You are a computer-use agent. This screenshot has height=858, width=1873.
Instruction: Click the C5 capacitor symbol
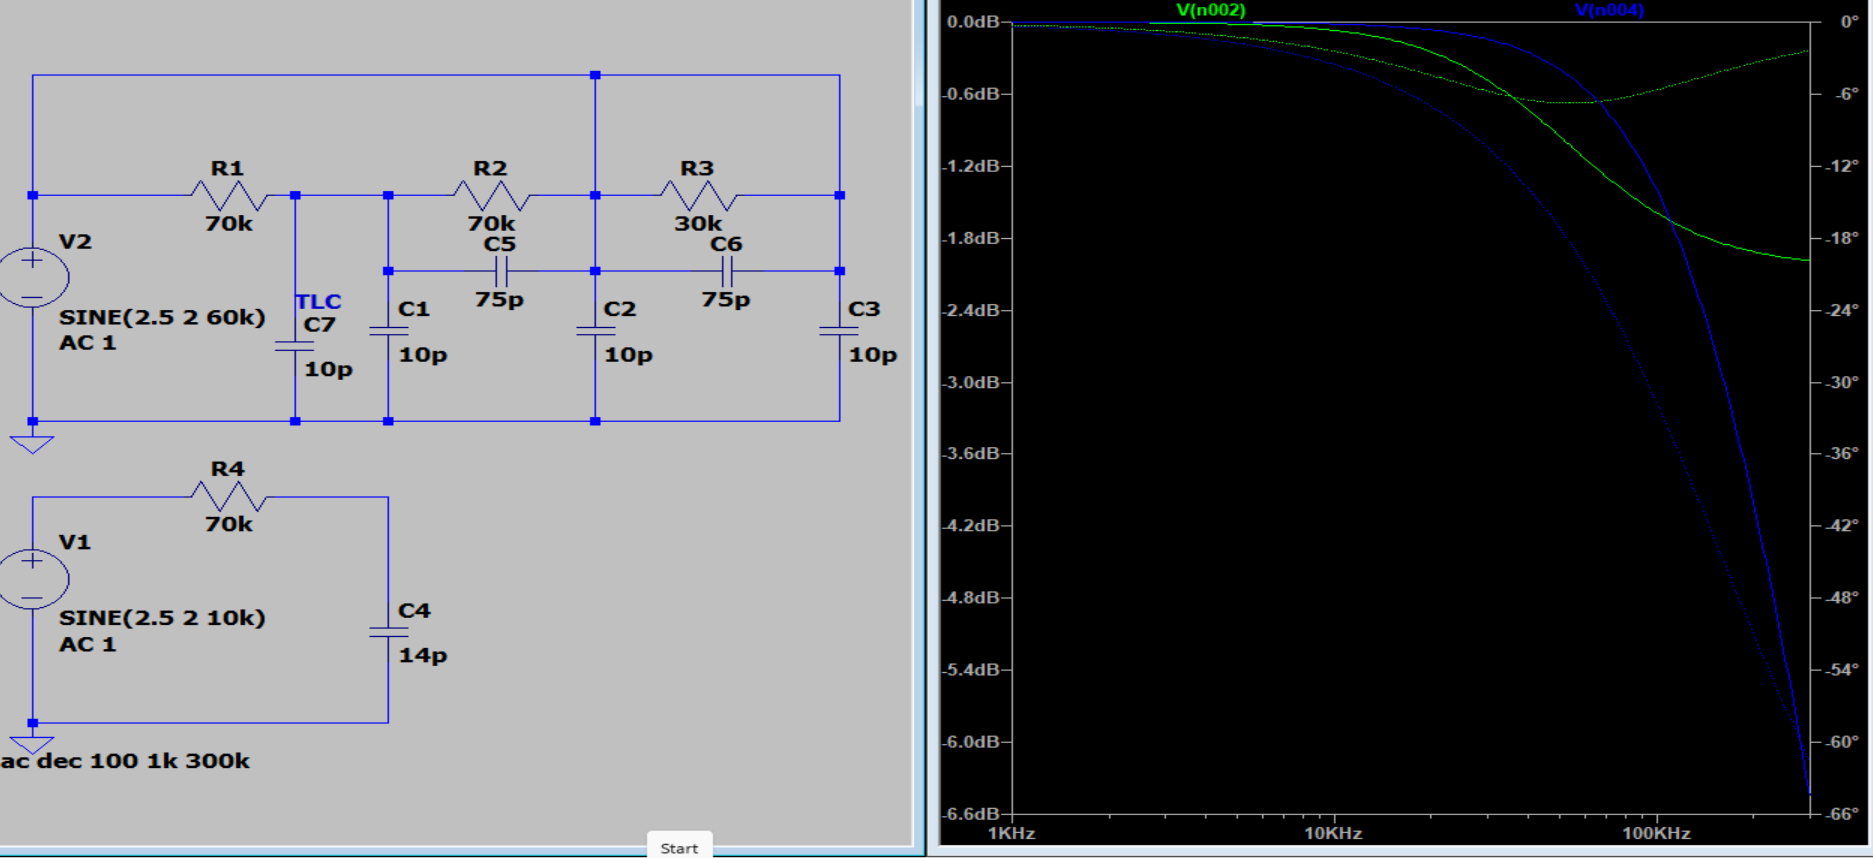[x=500, y=271]
